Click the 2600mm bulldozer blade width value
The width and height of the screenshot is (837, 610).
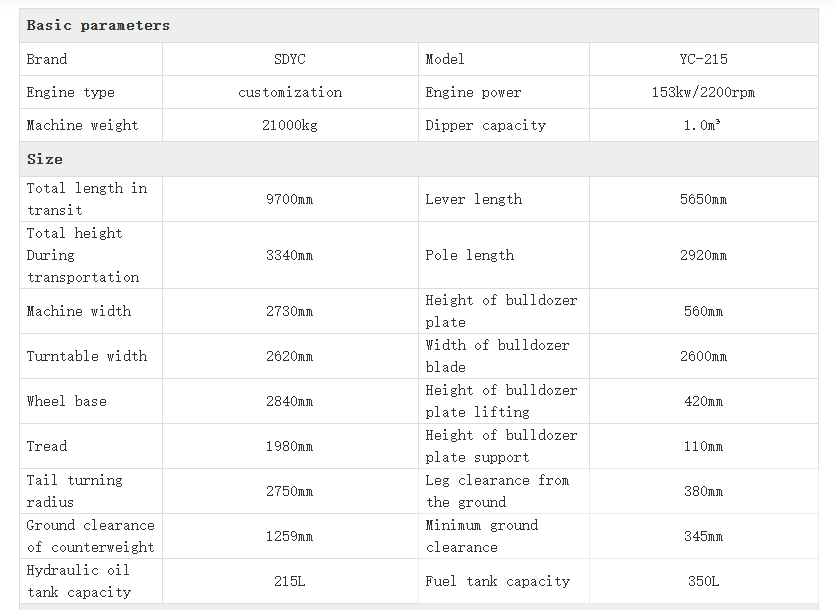coord(703,356)
